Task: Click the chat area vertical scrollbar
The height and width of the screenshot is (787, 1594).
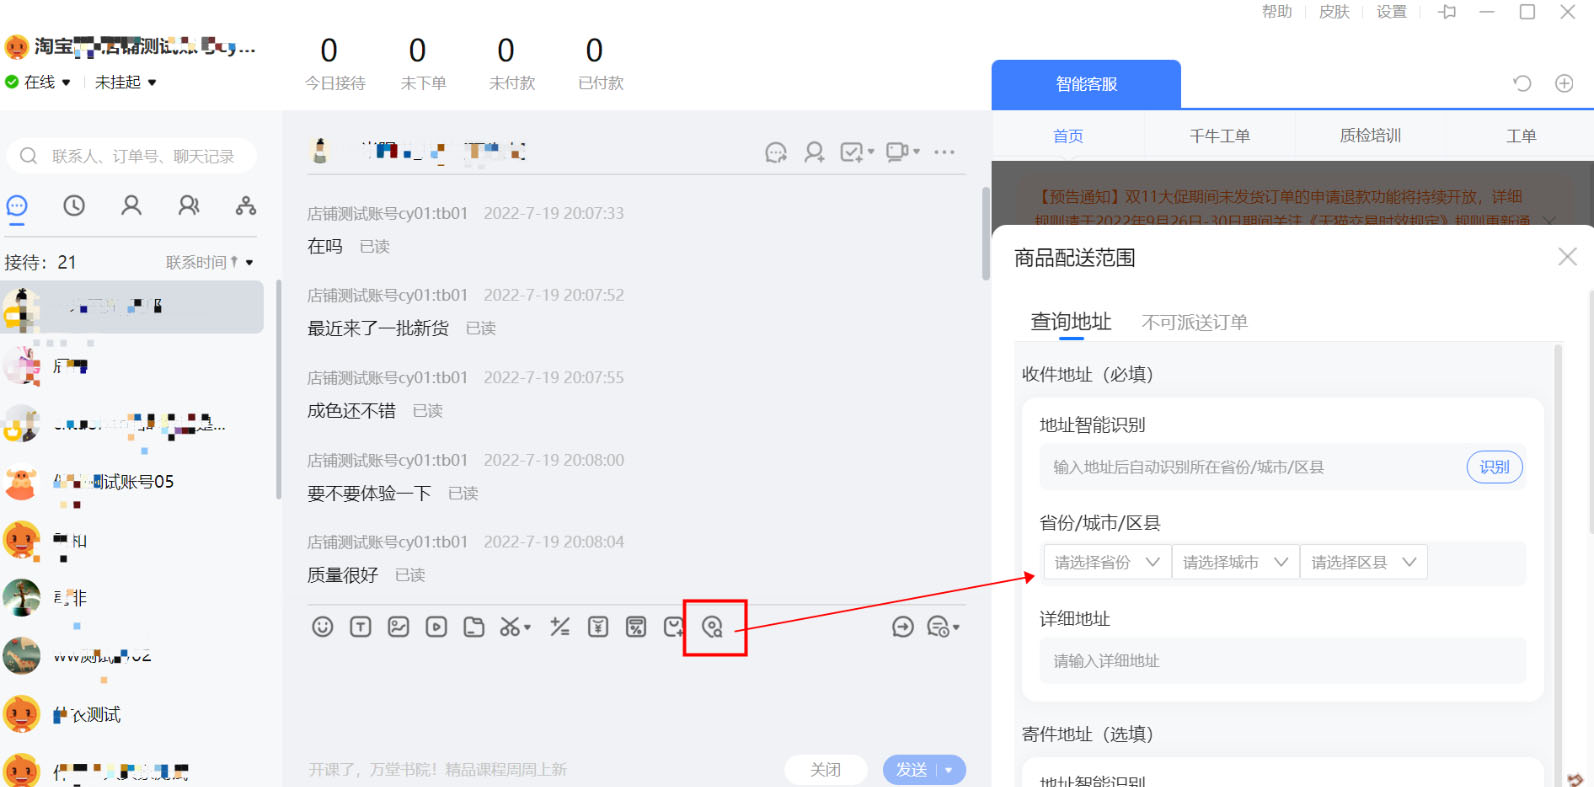Action: click(985, 233)
